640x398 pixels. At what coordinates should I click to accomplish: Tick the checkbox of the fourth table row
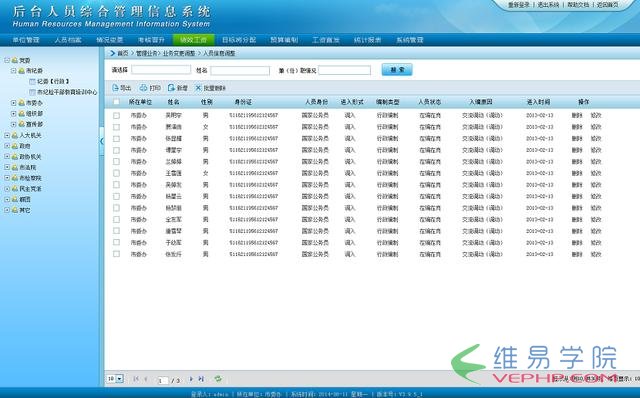point(116,150)
